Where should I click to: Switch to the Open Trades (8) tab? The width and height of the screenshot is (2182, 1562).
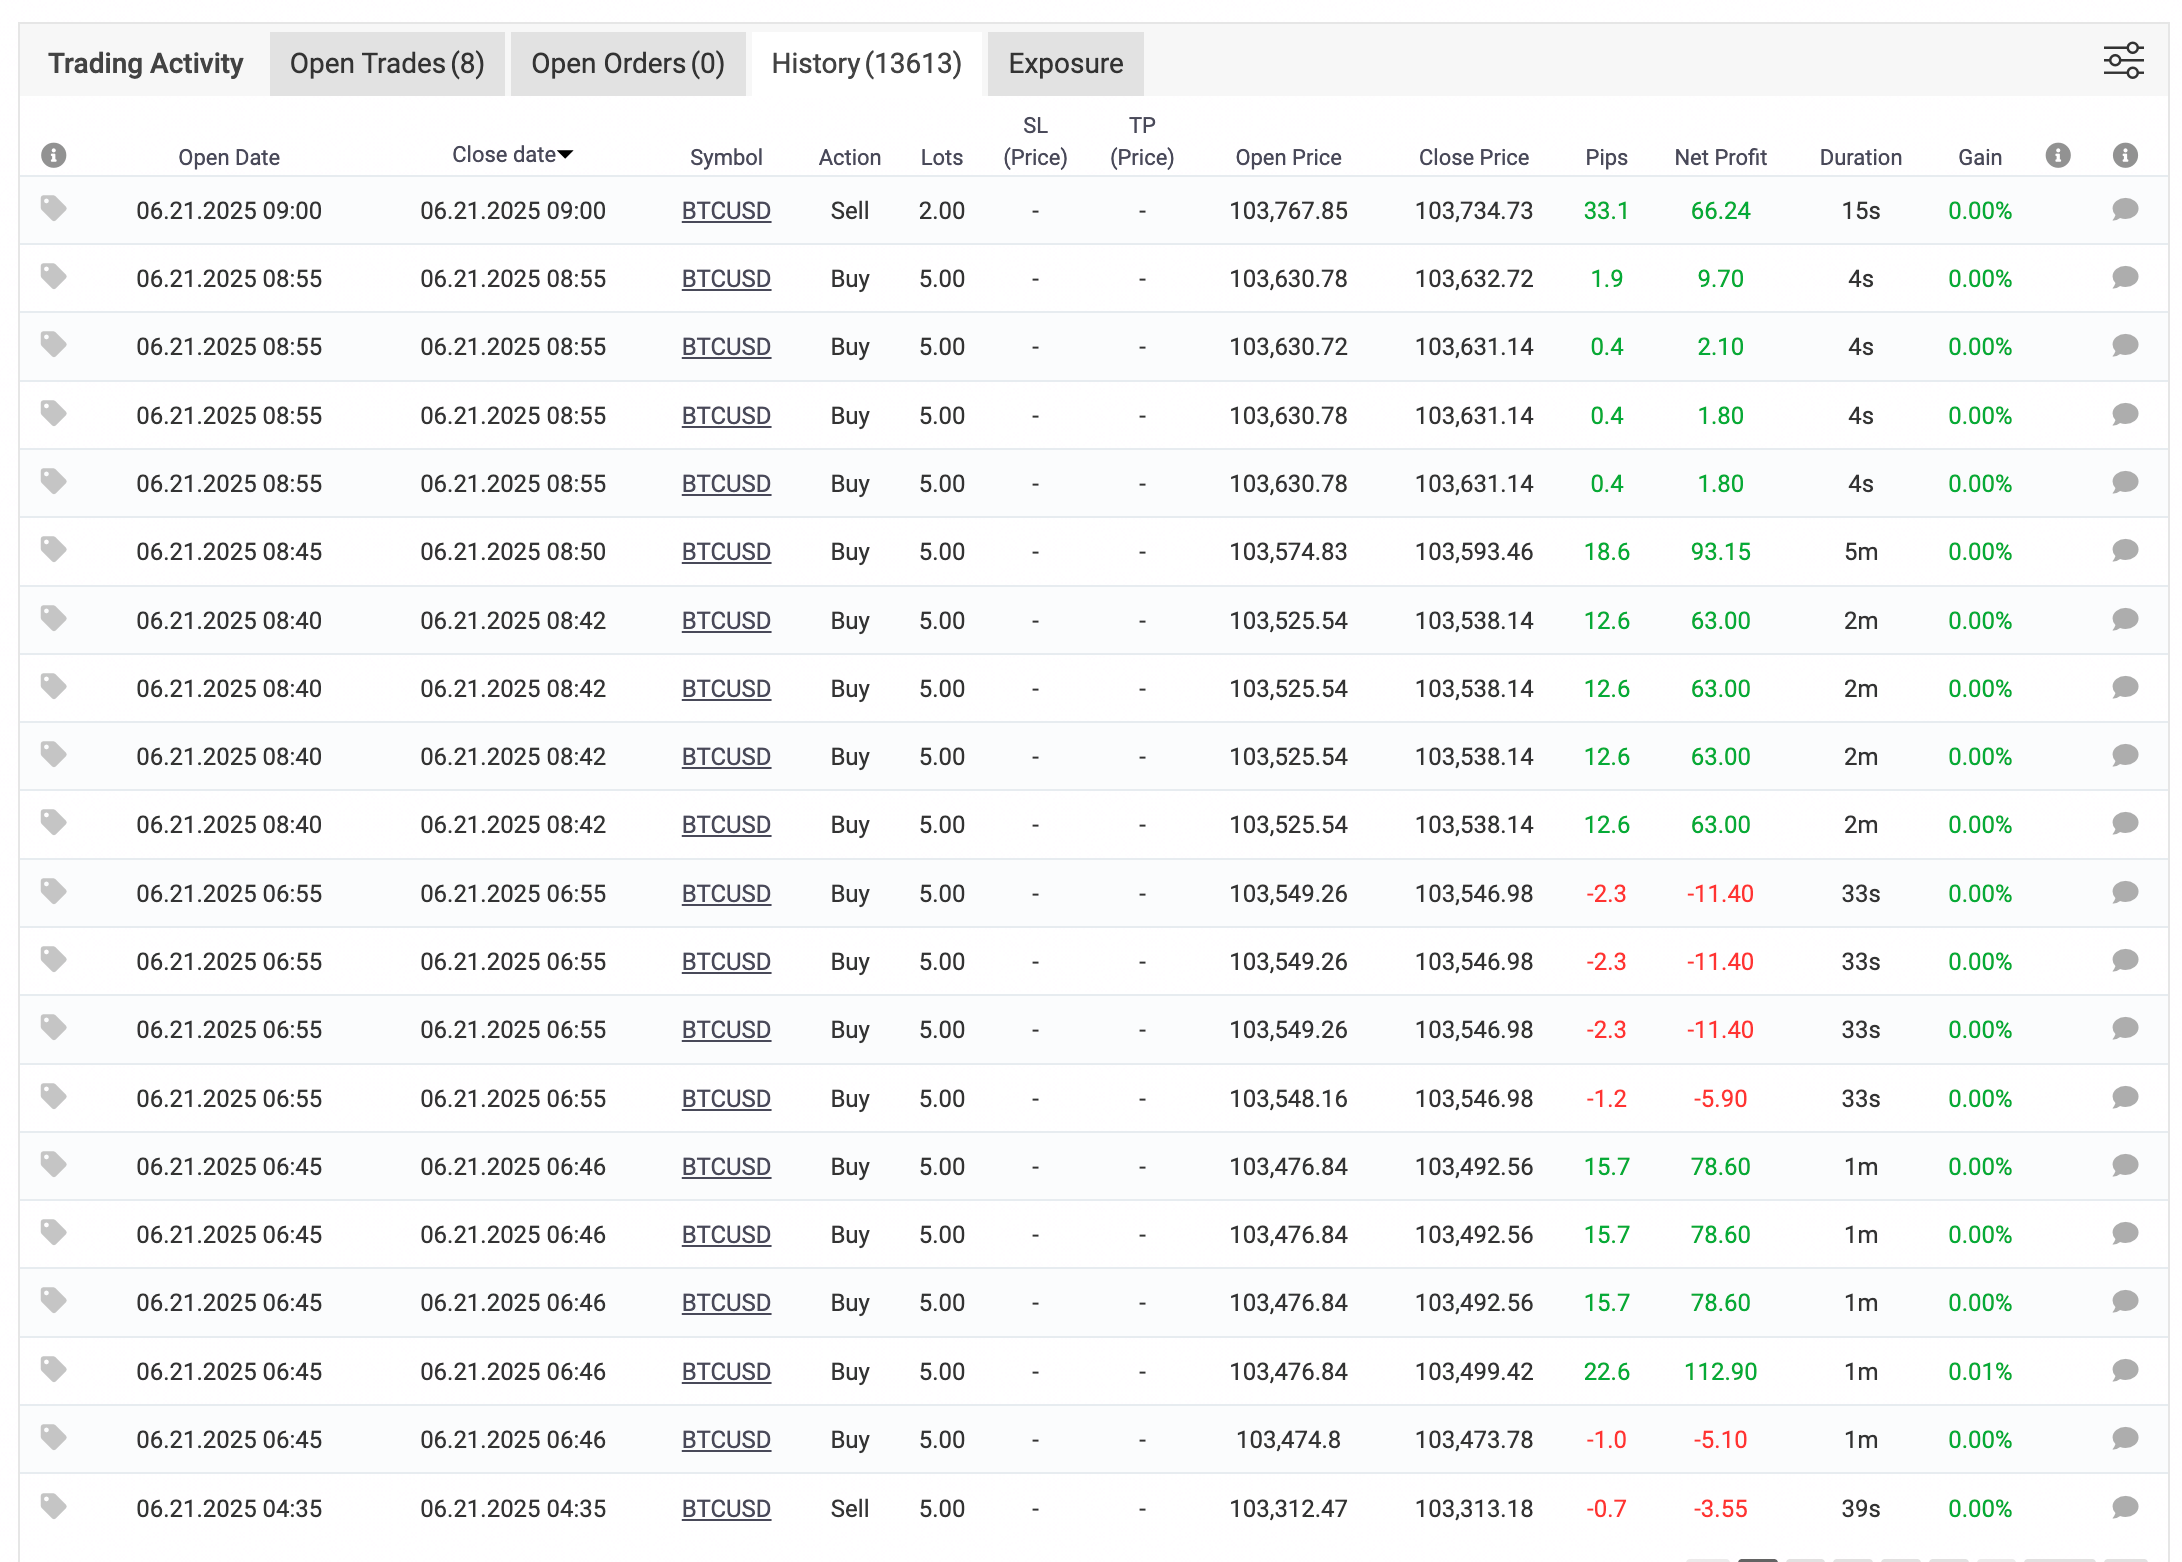pyautogui.click(x=386, y=64)
